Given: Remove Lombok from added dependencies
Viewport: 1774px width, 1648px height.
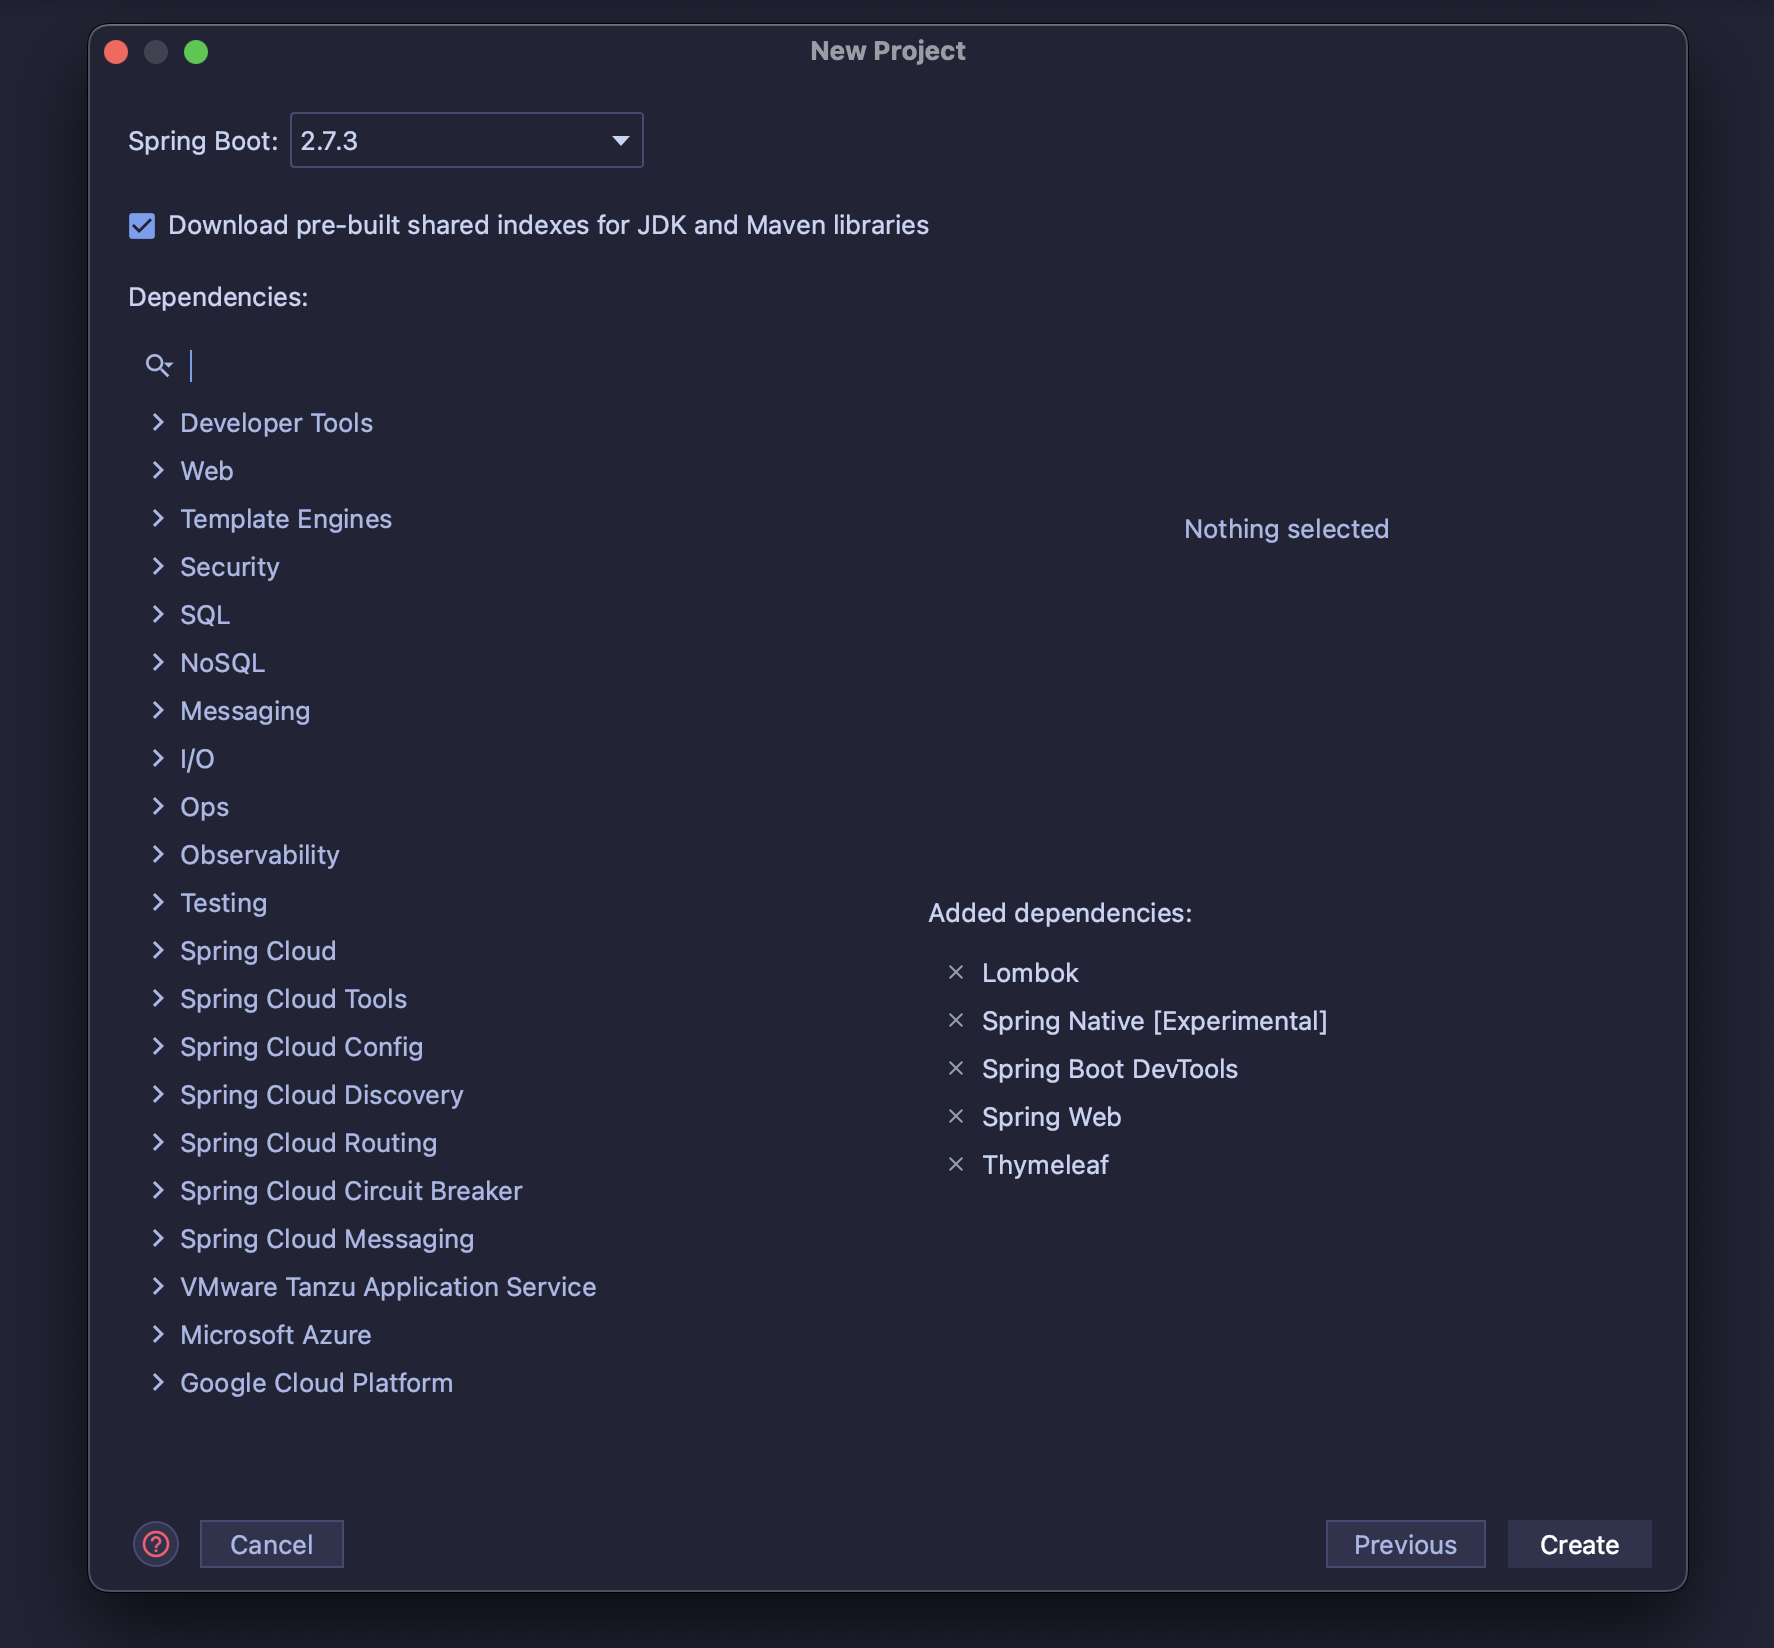Looking at the screenshot, I should click(957, 972).
